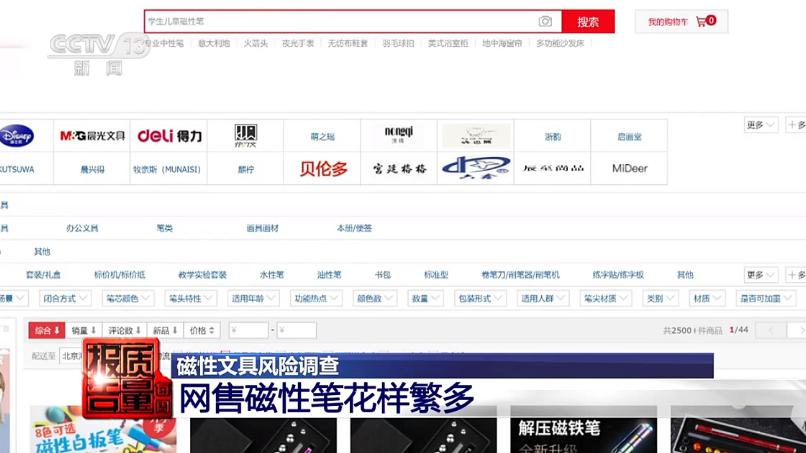Open the 数量 filter dropdown

point(426,298)
